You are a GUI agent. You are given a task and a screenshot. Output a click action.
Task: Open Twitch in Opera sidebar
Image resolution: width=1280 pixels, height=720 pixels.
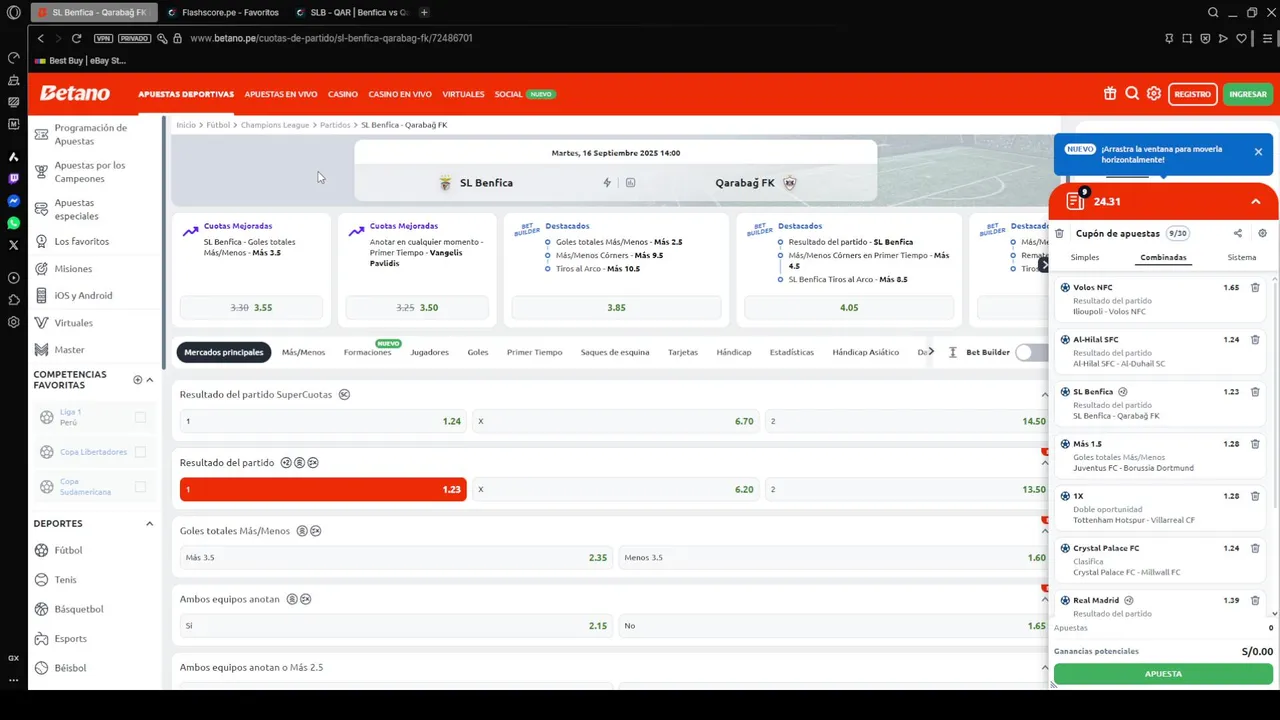pos(13,179)
